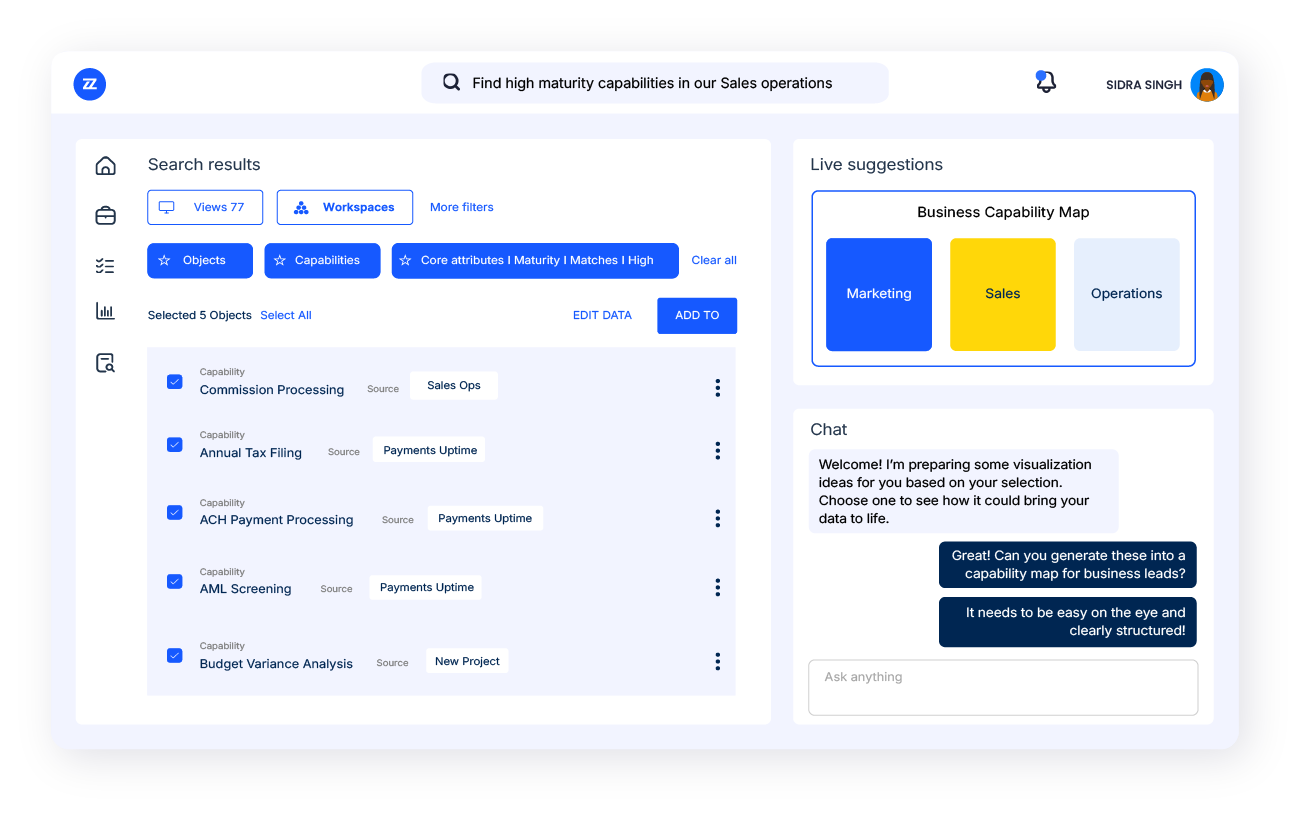Uncheck the Commission Processing checkbox

(175, 382)
